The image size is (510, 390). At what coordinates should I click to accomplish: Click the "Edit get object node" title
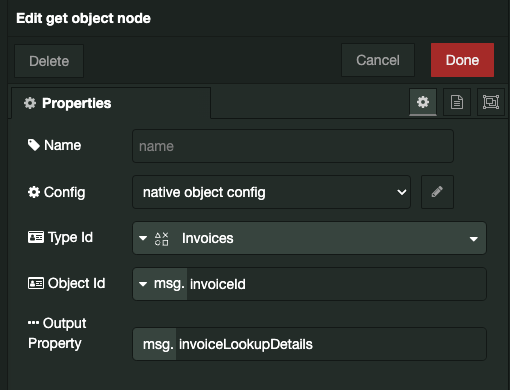83,18
